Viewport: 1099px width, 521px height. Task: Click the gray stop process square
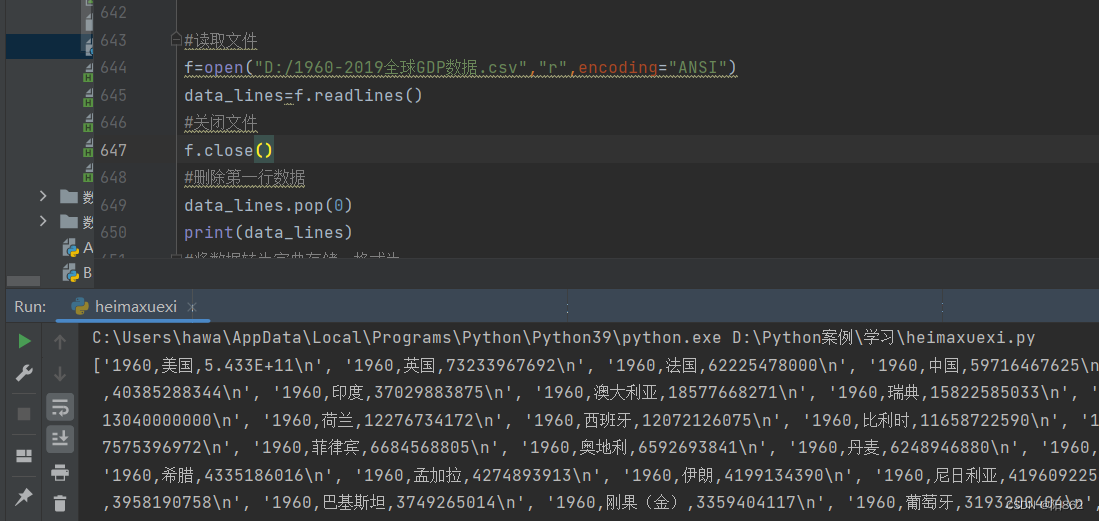[x=25, y=414]
